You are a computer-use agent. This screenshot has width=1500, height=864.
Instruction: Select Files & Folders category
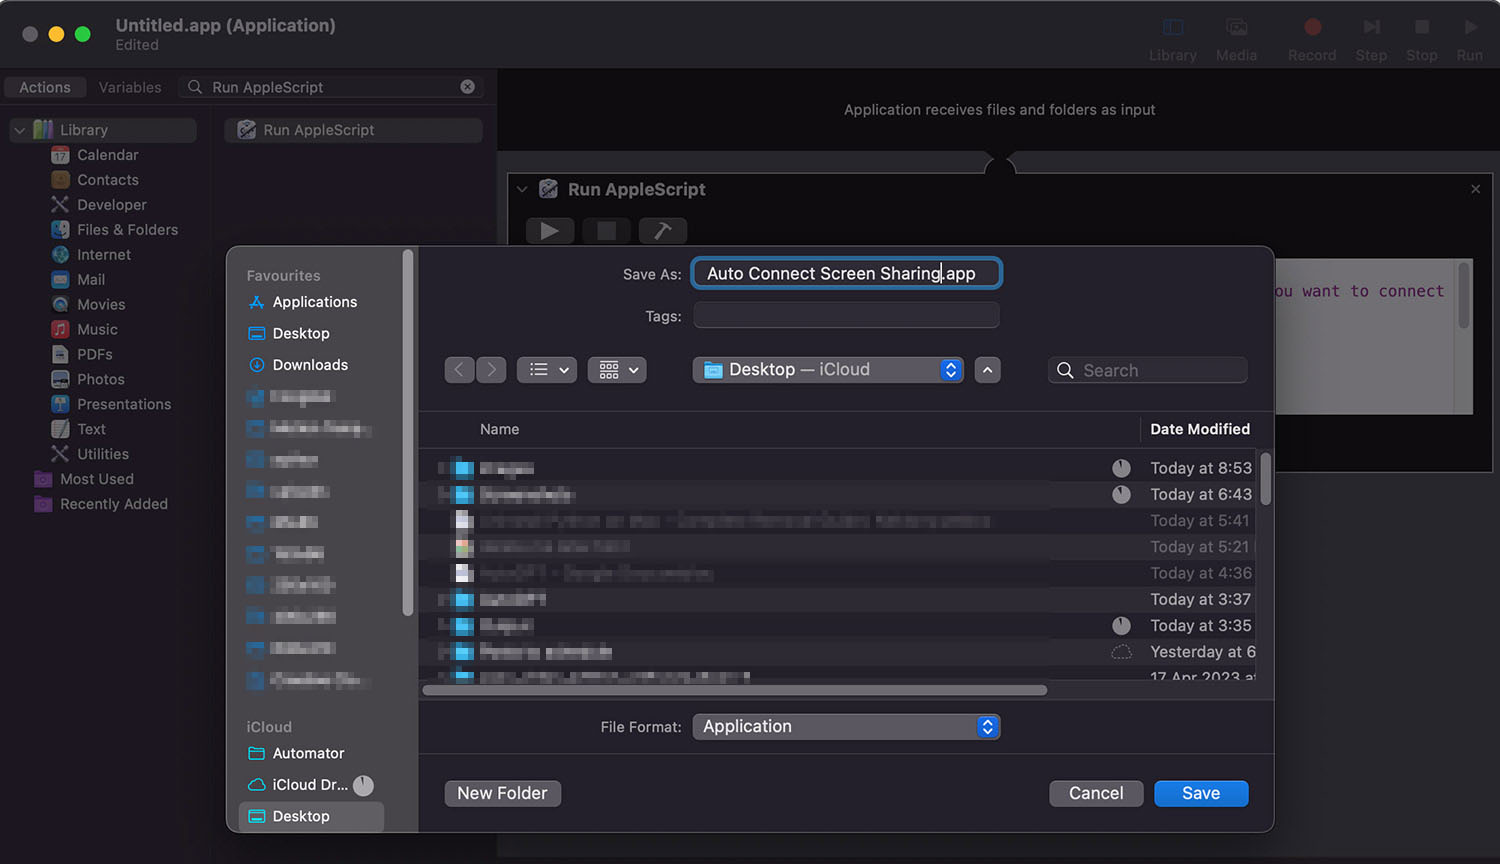pyautogui.click(x=127, y=230)
